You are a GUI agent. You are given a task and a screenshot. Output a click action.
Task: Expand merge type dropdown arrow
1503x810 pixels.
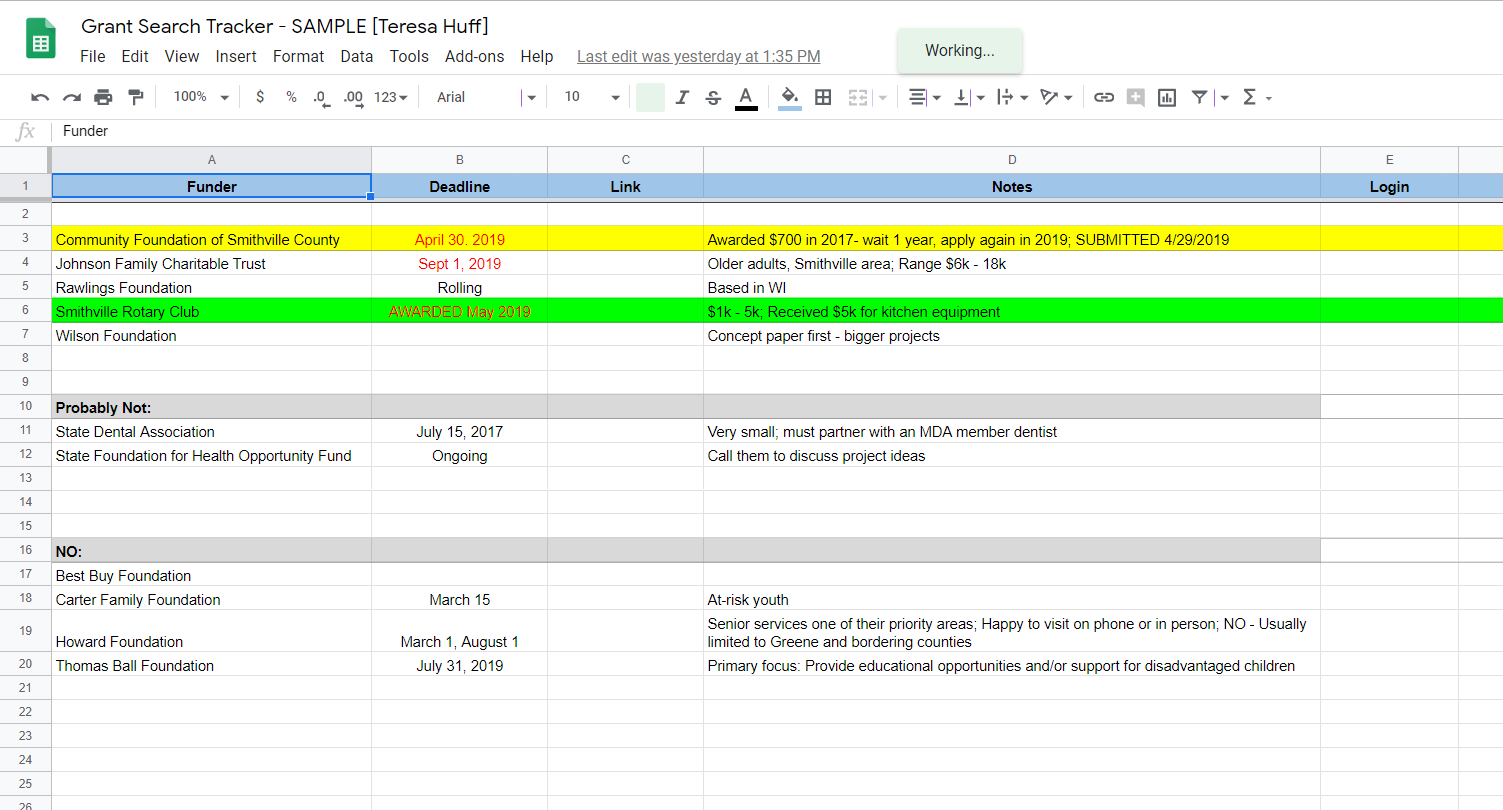point(882,98)
